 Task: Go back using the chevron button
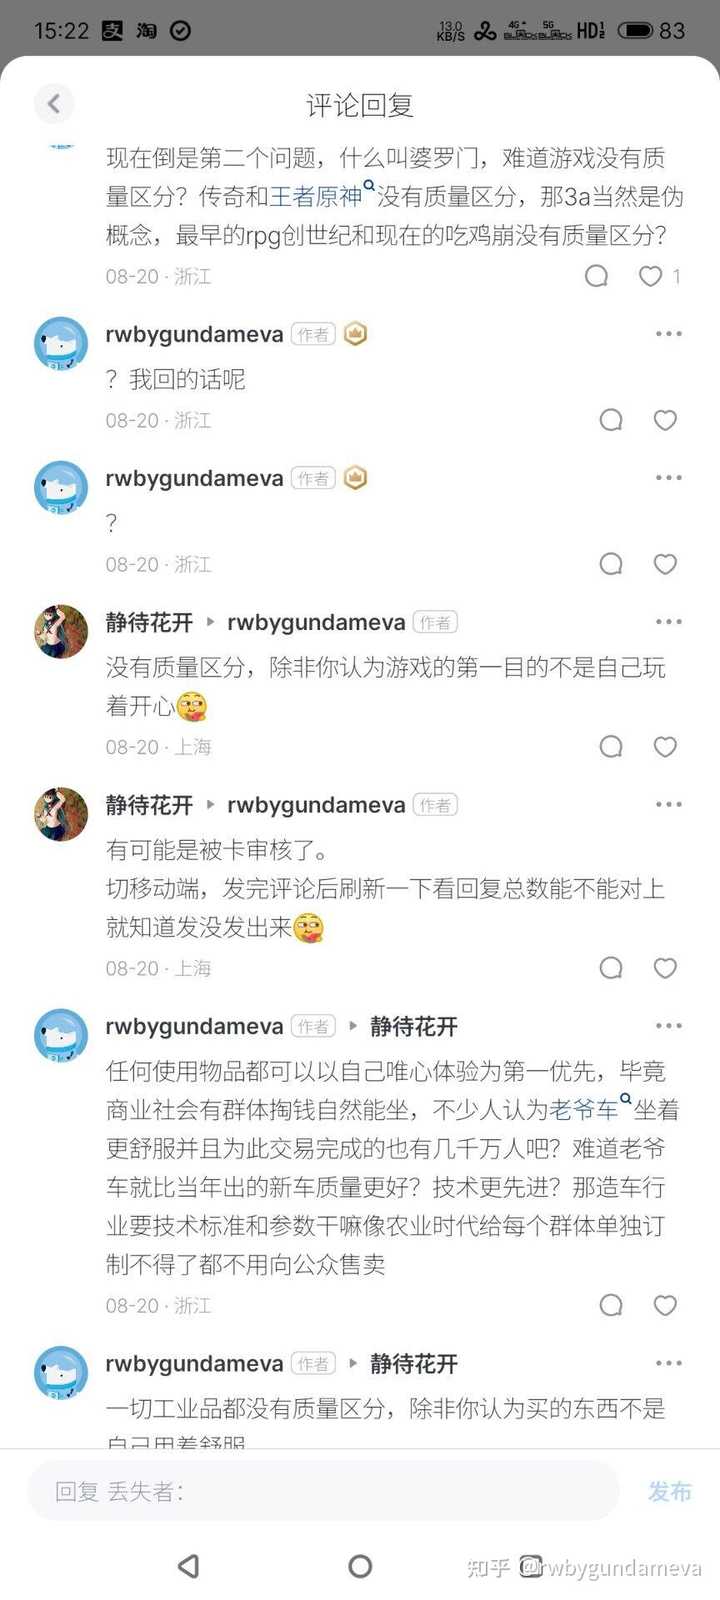click(x=54, y=103)
